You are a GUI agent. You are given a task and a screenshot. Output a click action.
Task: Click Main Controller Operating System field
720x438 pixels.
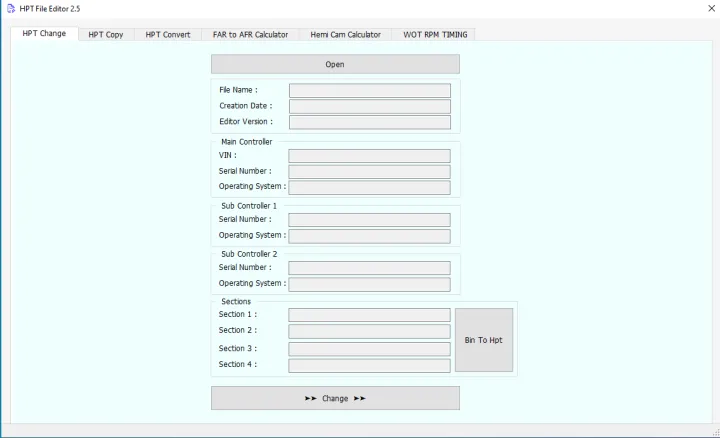[369, 187]
